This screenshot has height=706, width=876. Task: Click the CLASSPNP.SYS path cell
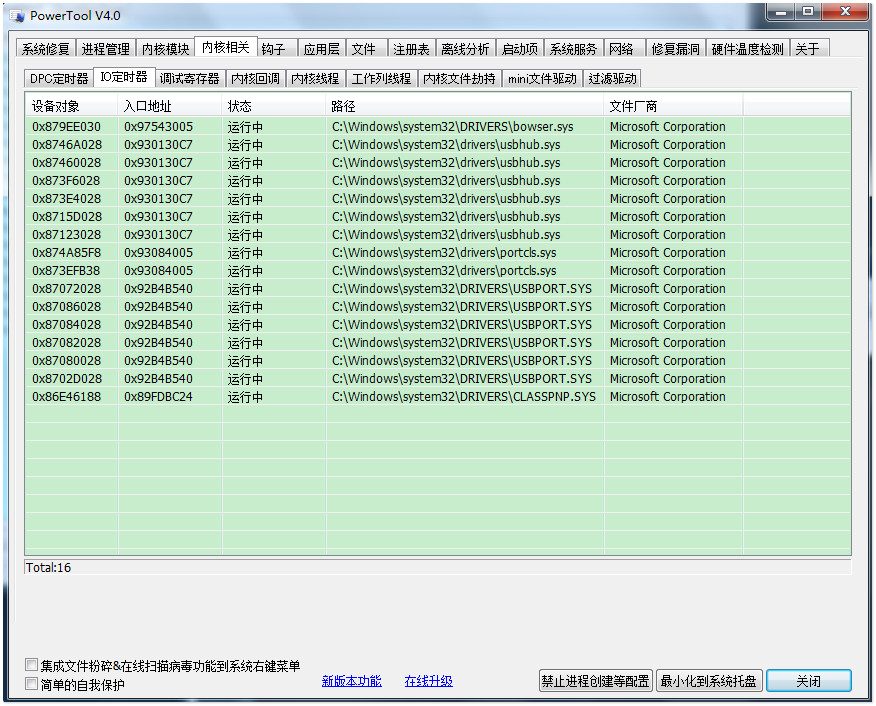coord(464,397)
